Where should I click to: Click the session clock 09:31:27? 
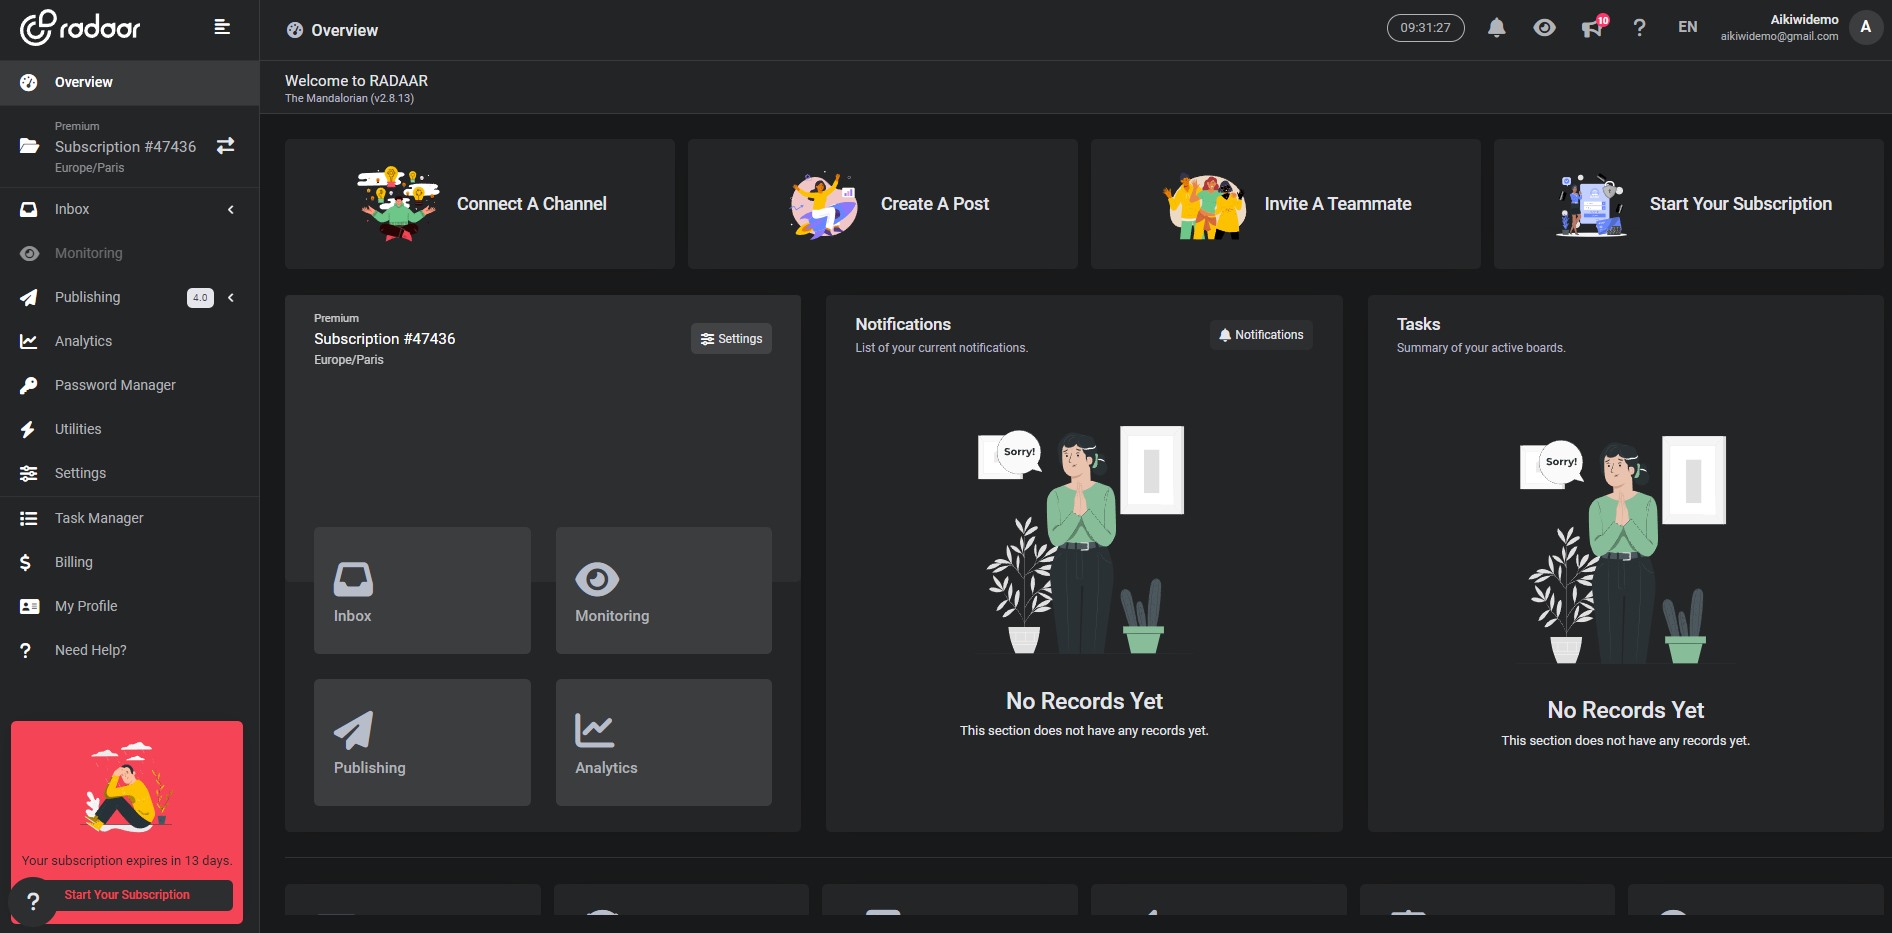click(x=1425, y=28)
